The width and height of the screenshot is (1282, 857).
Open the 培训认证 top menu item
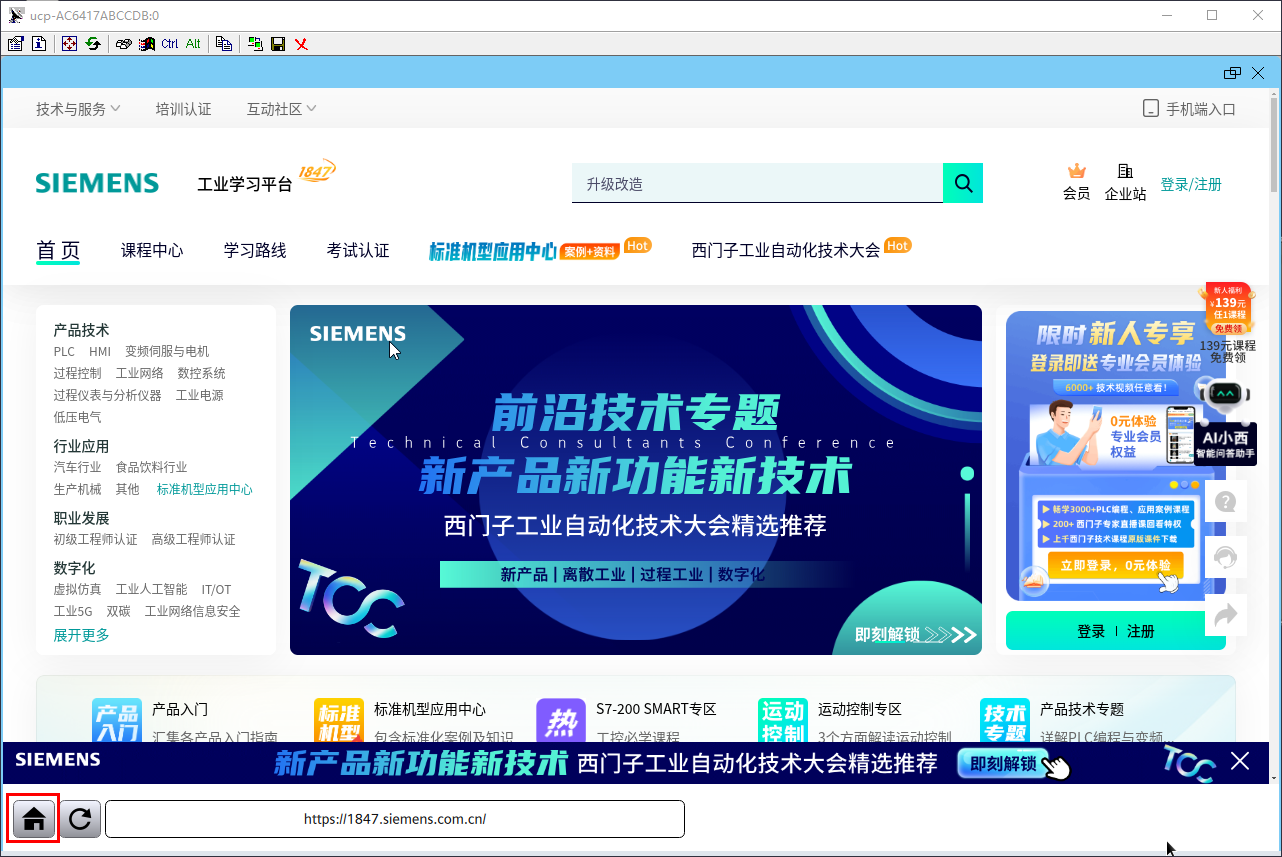pos(184,109)
